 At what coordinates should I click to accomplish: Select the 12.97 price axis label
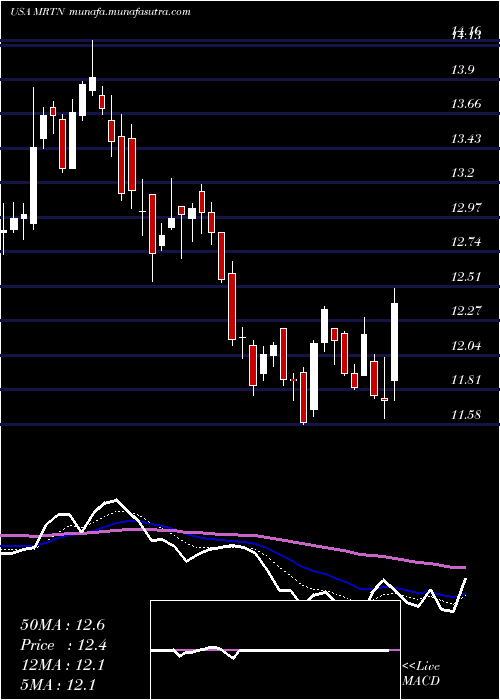(x=468, y=208)
